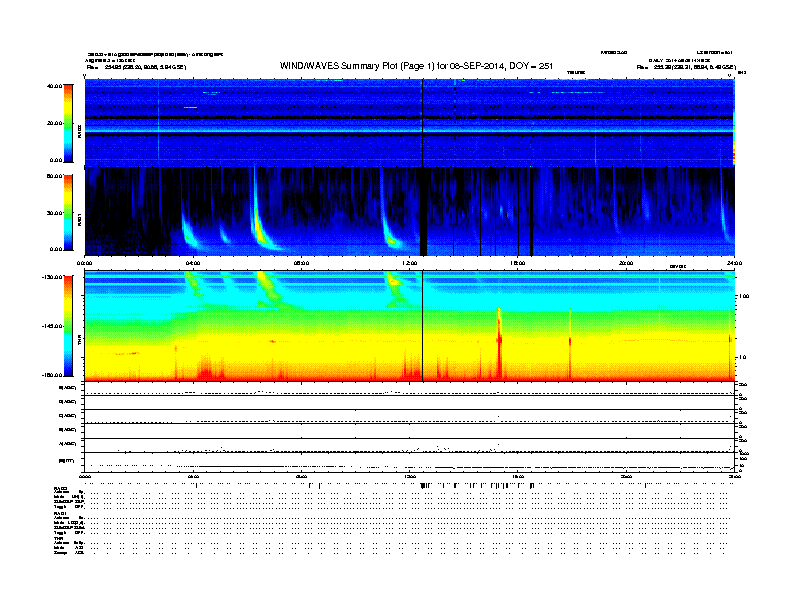
Task: Click the red spike near 18:00 in TNR panel
Action: [570, 344]
